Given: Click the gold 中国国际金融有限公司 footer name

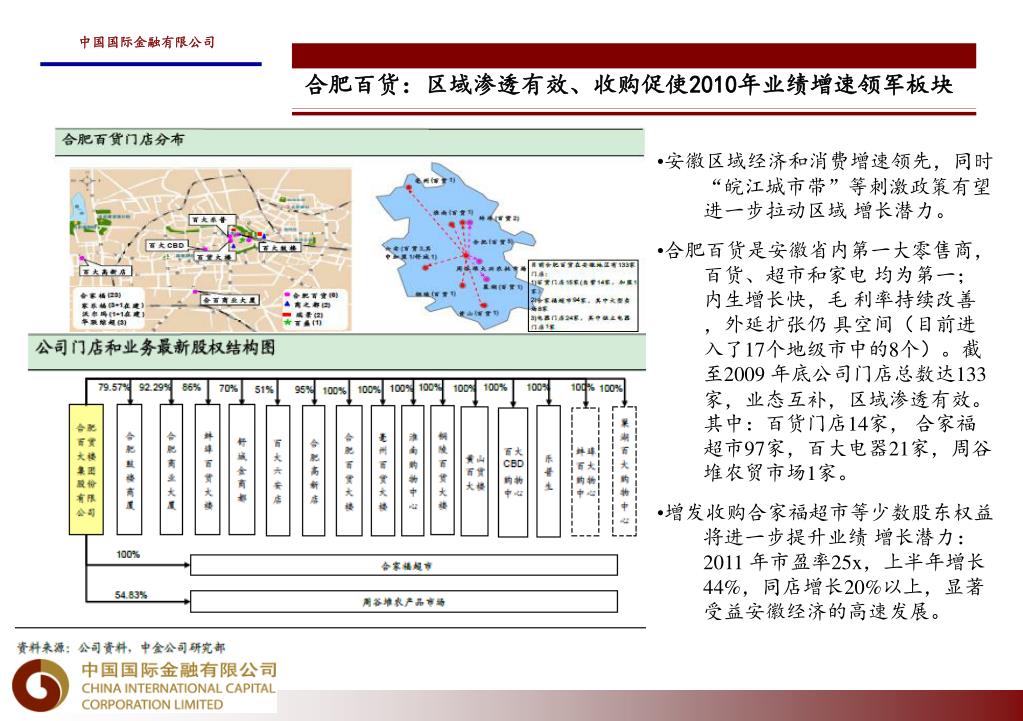Looking at the screenshot, I should pos(179,670).
